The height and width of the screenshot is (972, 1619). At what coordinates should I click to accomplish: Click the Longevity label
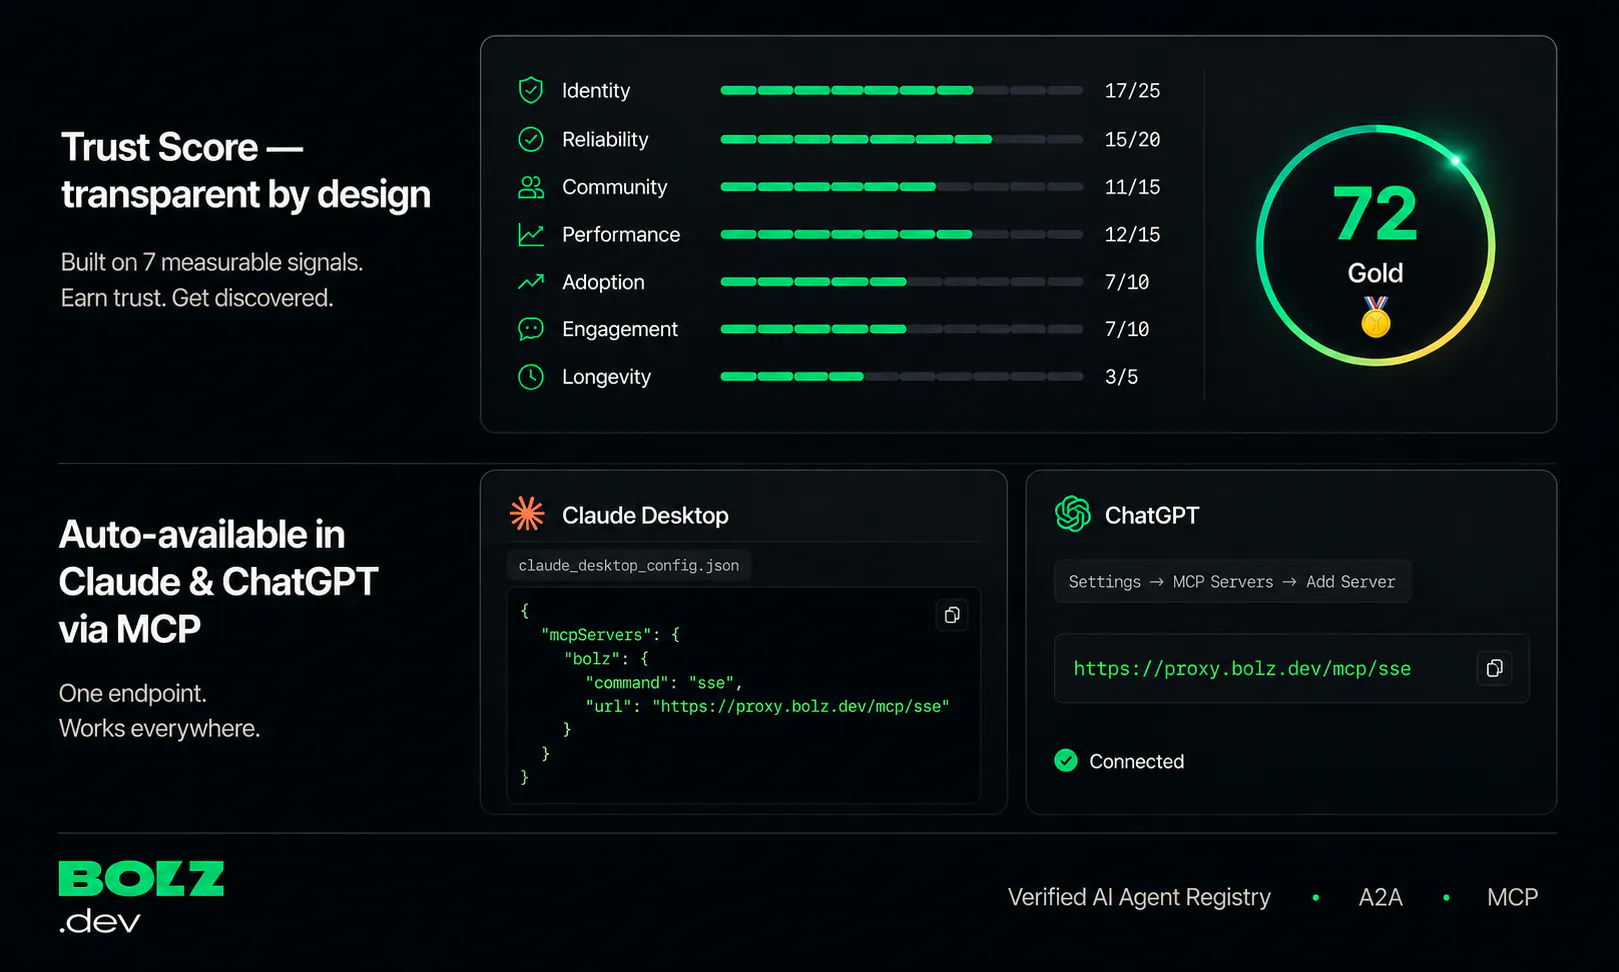click(606, 377)
